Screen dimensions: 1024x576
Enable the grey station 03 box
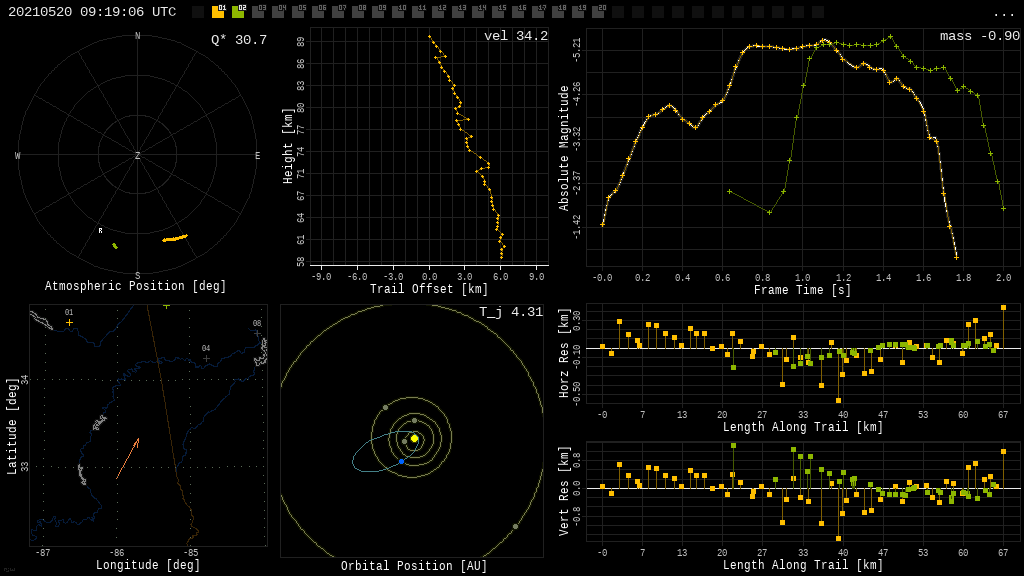[258, 12]
